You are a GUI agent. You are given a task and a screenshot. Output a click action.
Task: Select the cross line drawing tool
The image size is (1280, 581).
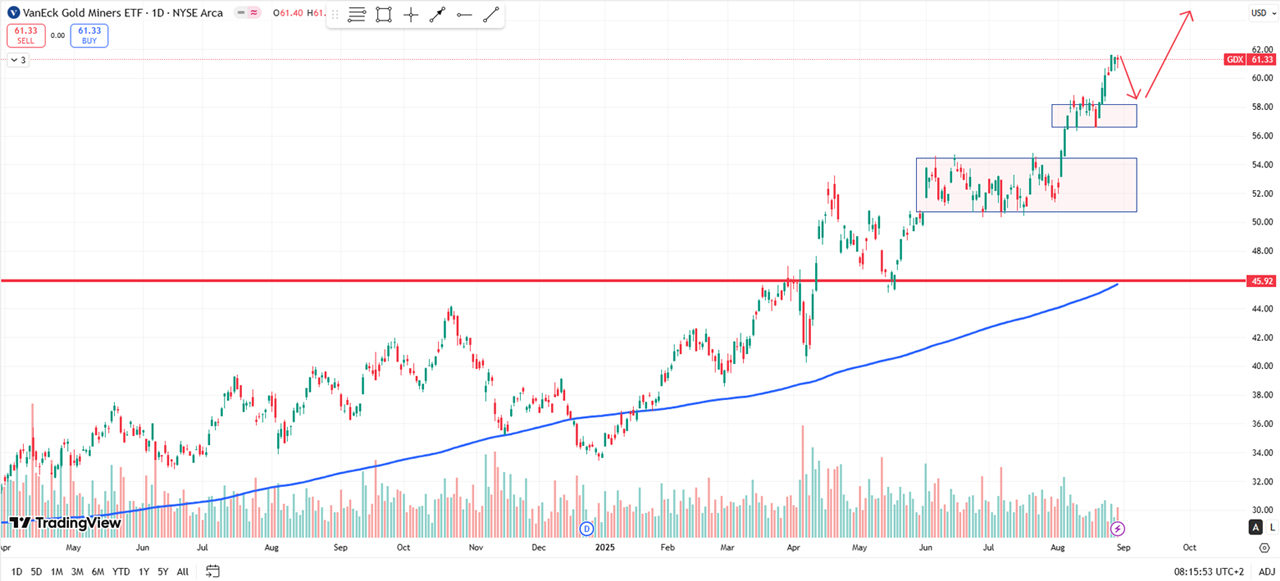pos(410,15)
